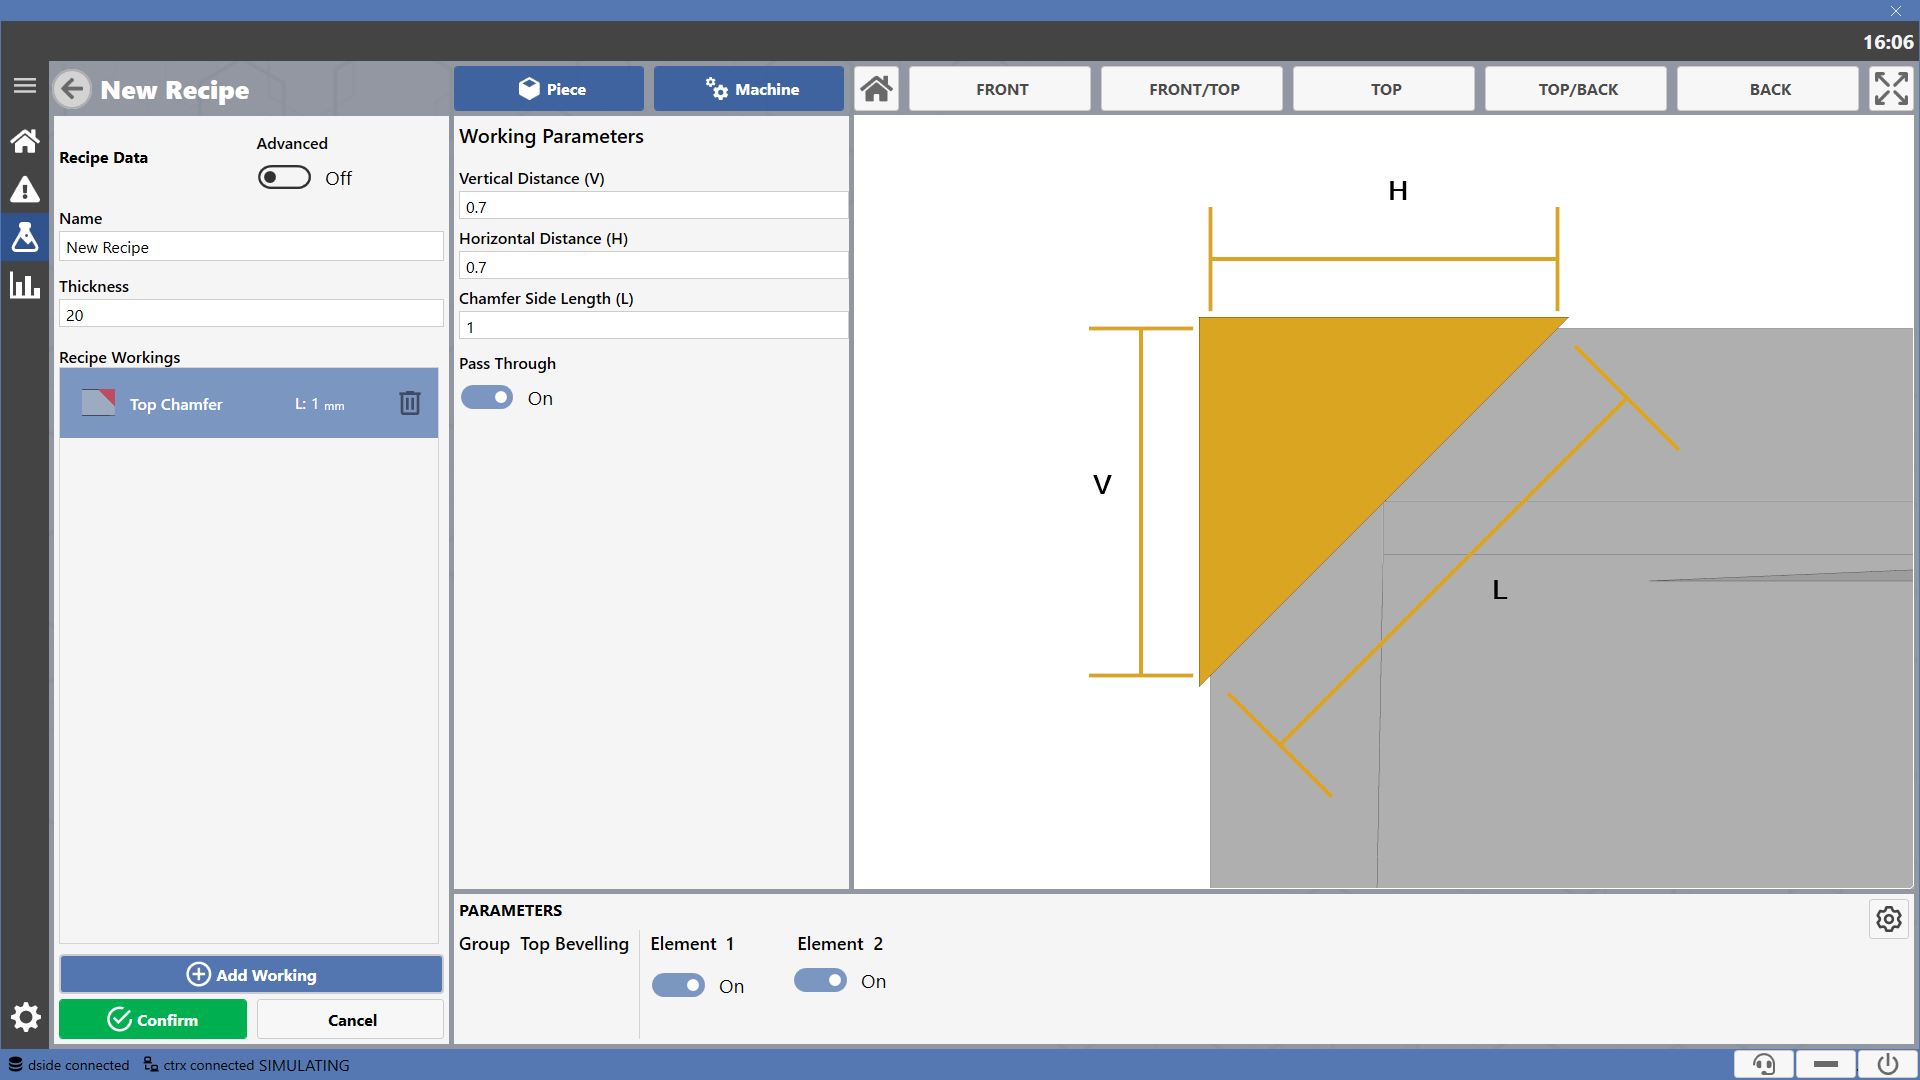
Task: Confirm the new recipe
Action: coord(153,1020)
